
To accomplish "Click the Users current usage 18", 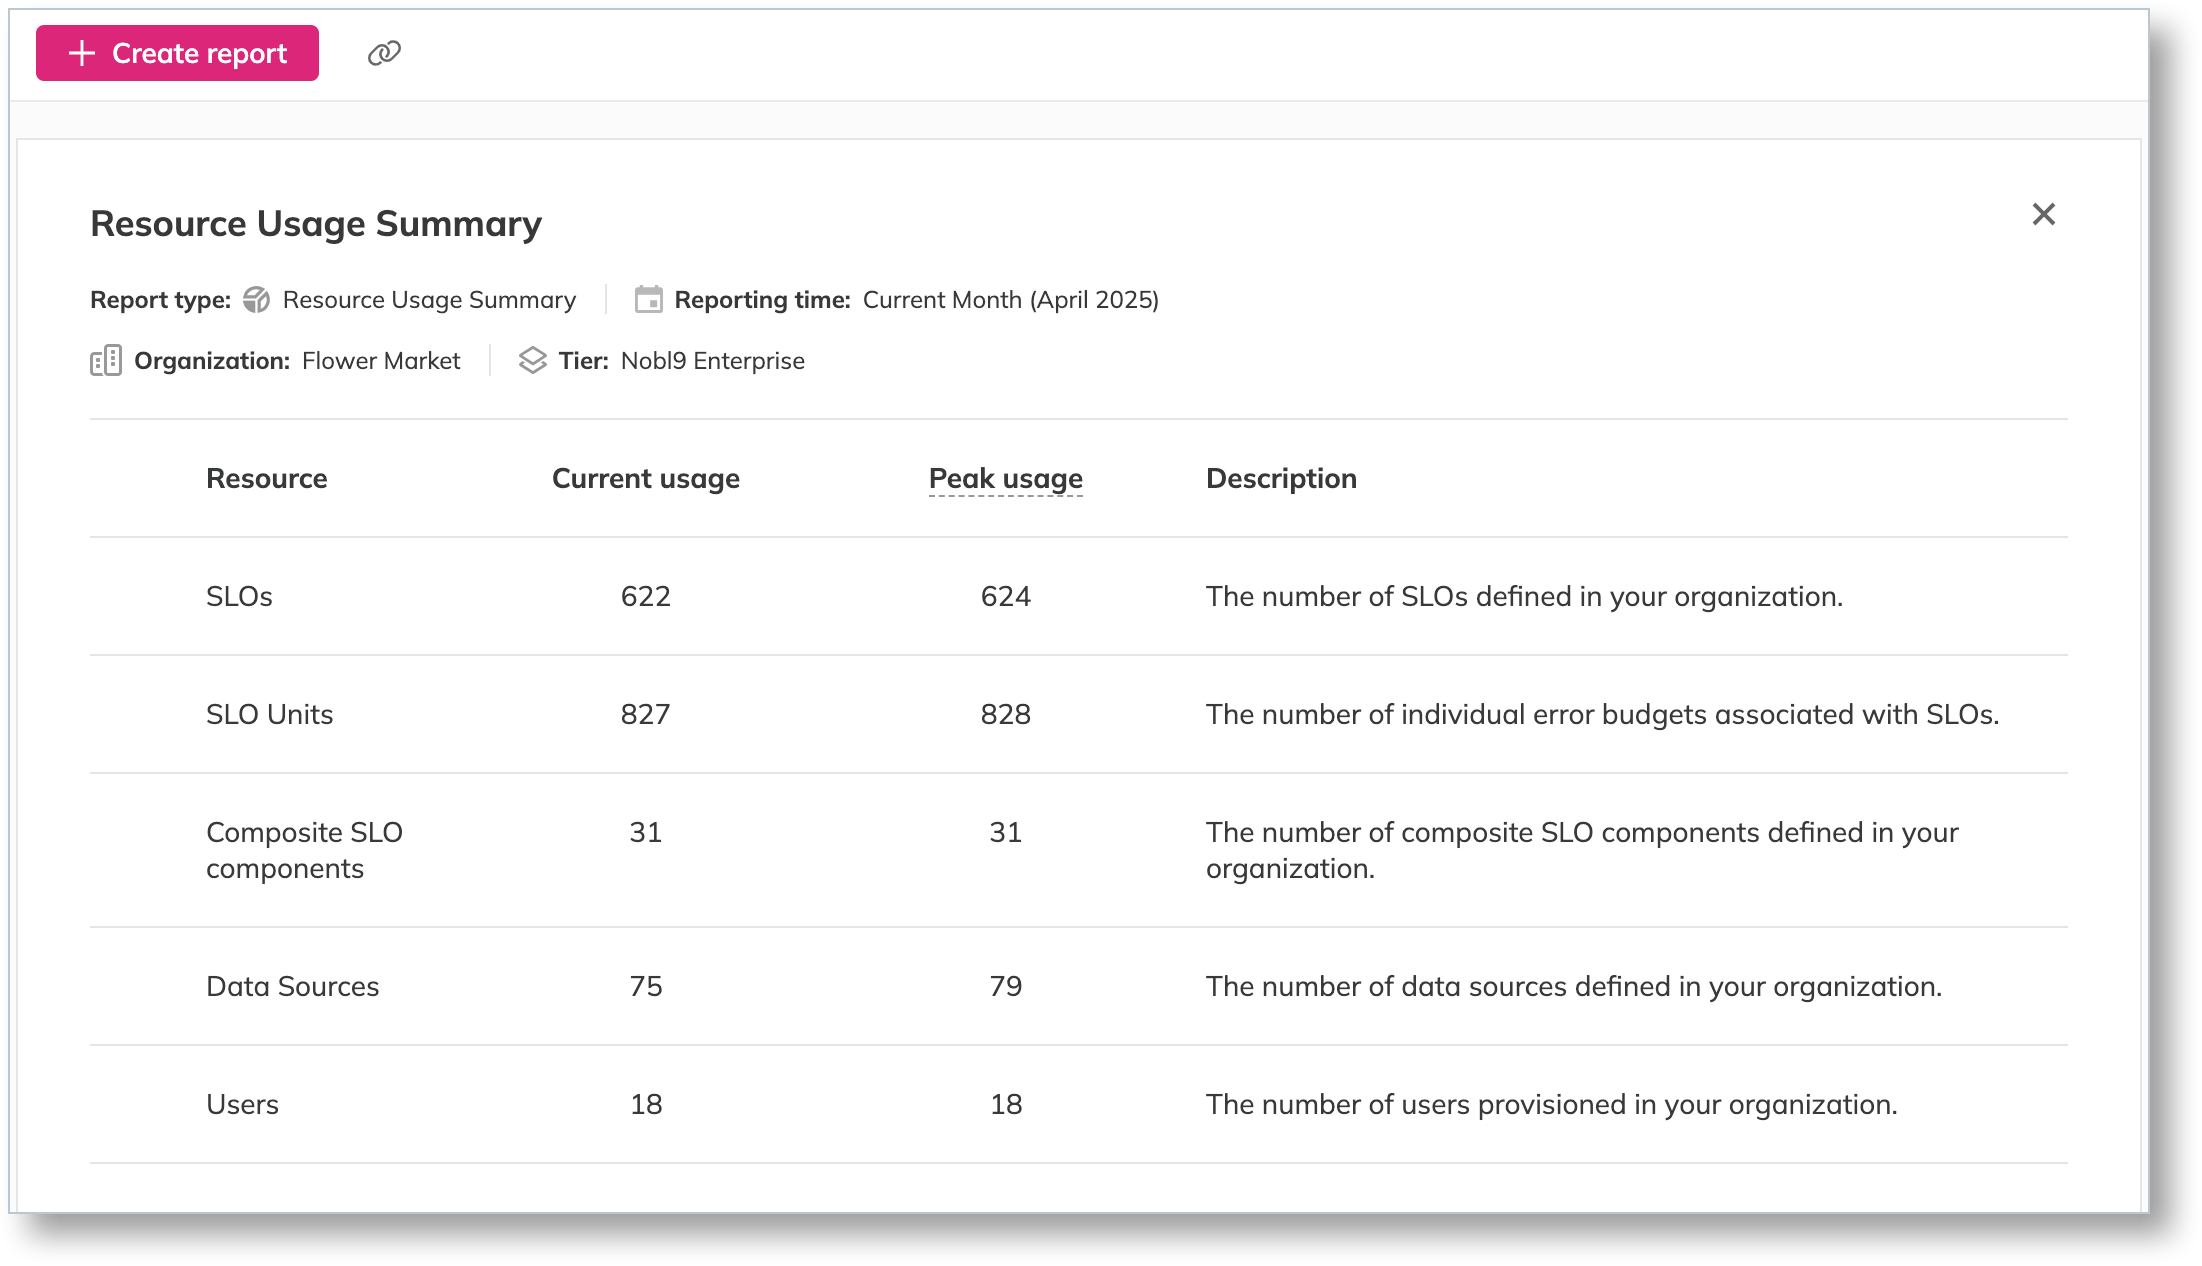I will pos(646,1105).
